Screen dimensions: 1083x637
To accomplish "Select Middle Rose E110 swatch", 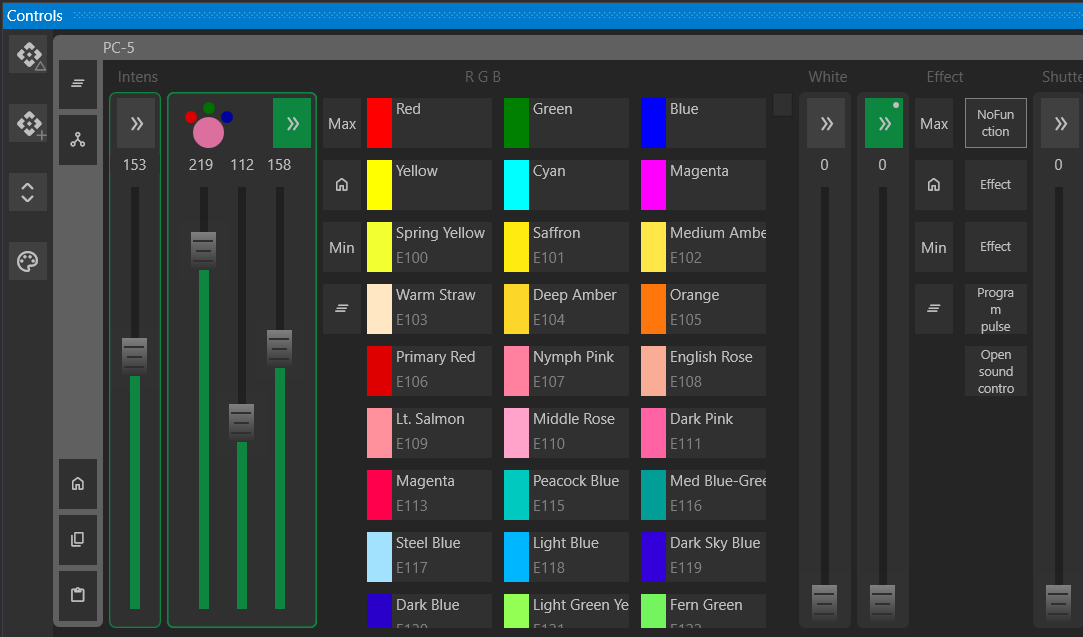I will tap(566, 433).
